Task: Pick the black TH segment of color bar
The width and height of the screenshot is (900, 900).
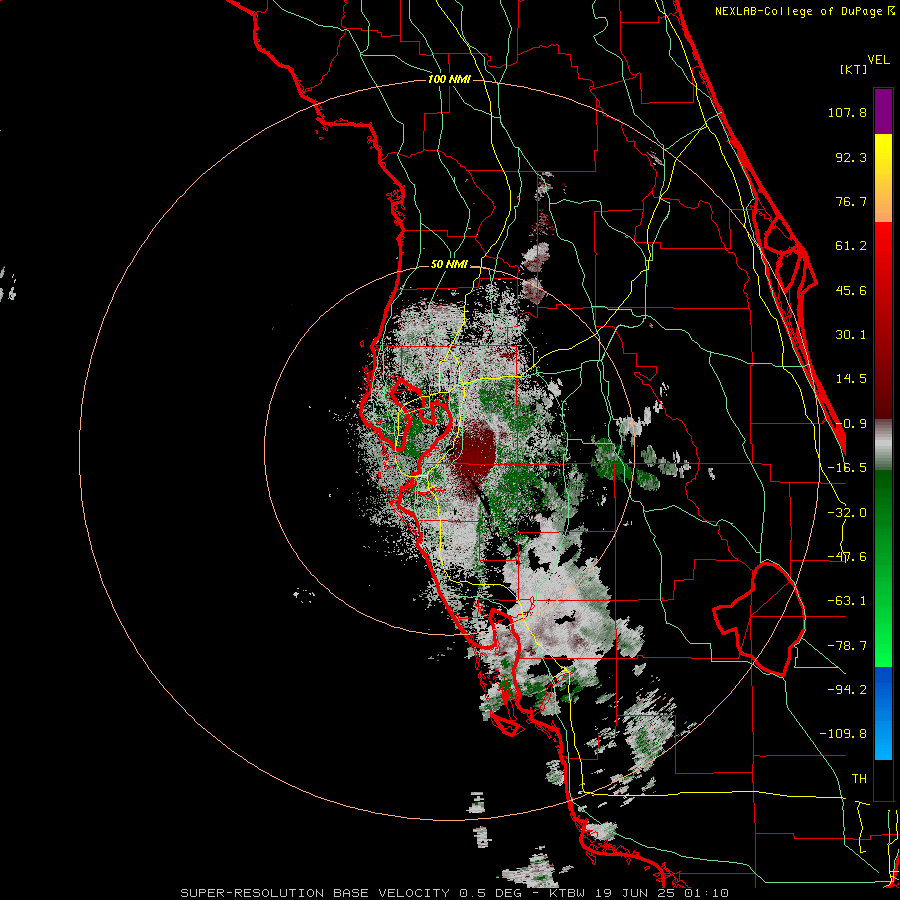Action: (883, 779)
